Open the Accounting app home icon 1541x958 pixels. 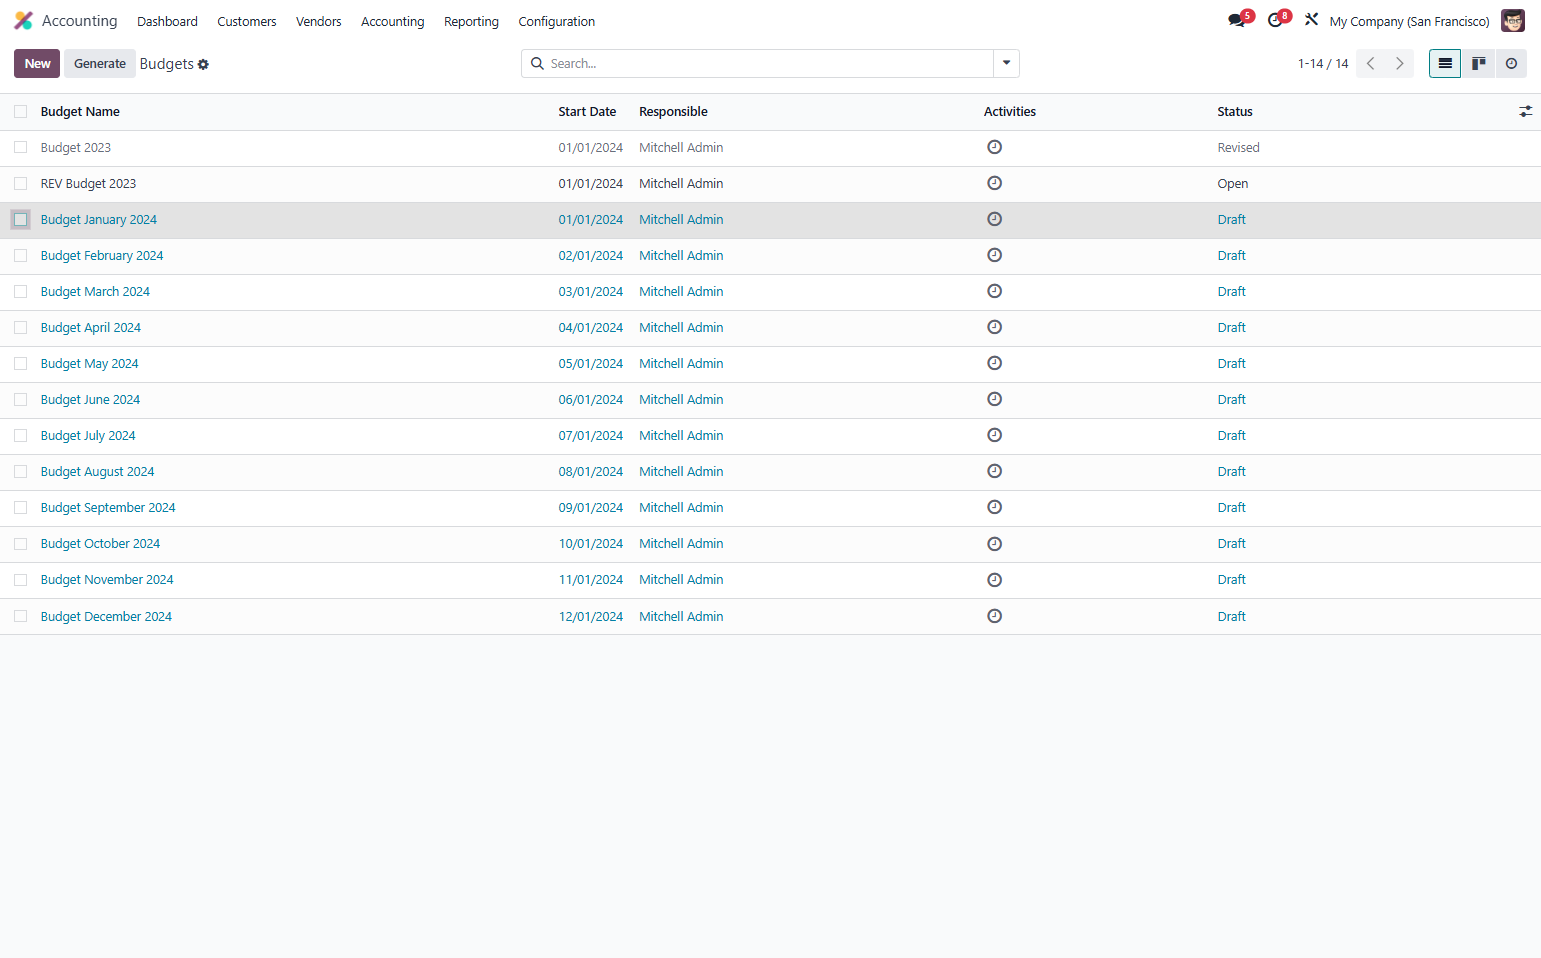point(23,21)
